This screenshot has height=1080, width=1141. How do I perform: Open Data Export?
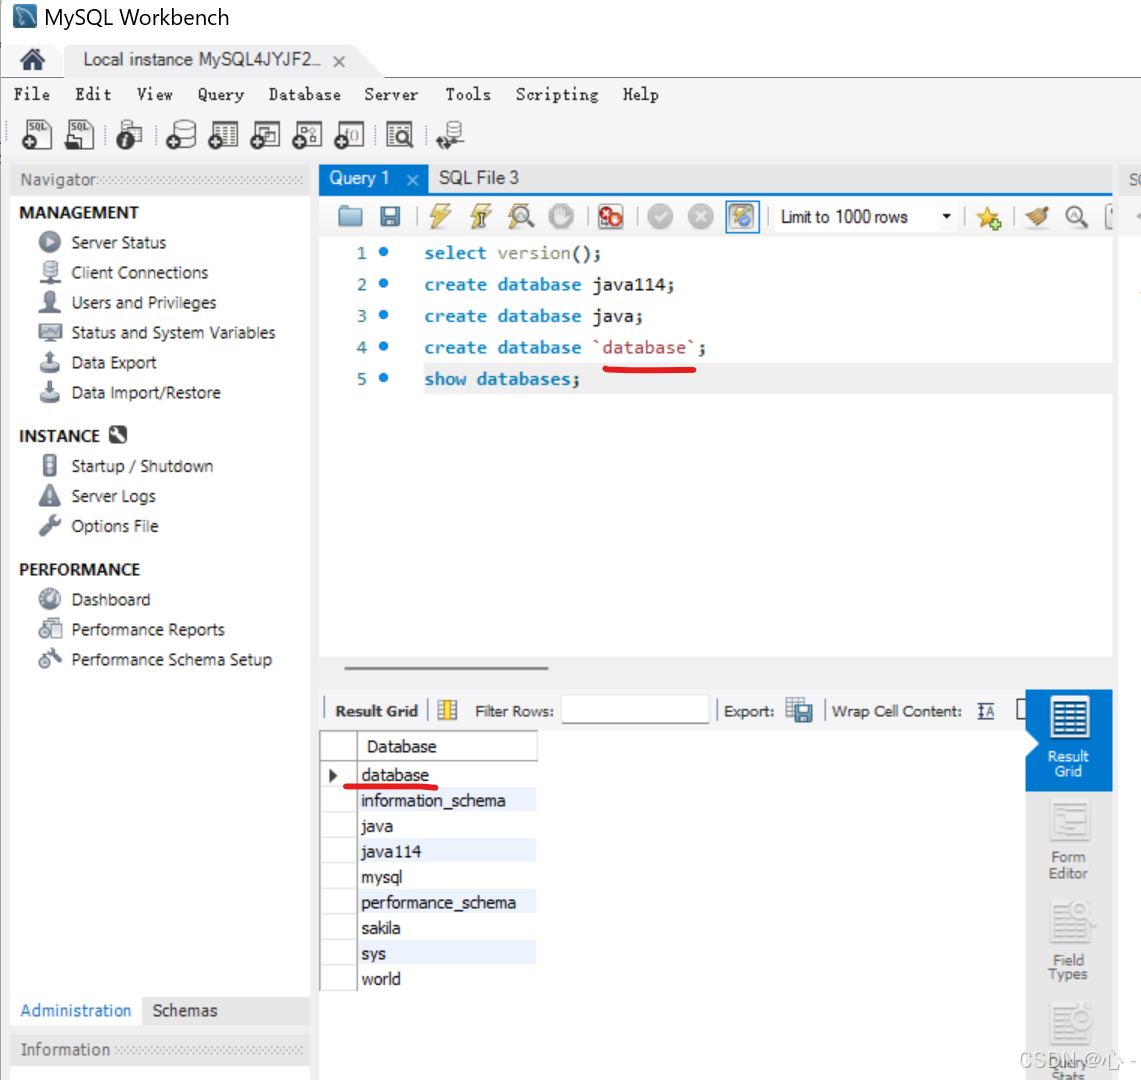point(114,362)
